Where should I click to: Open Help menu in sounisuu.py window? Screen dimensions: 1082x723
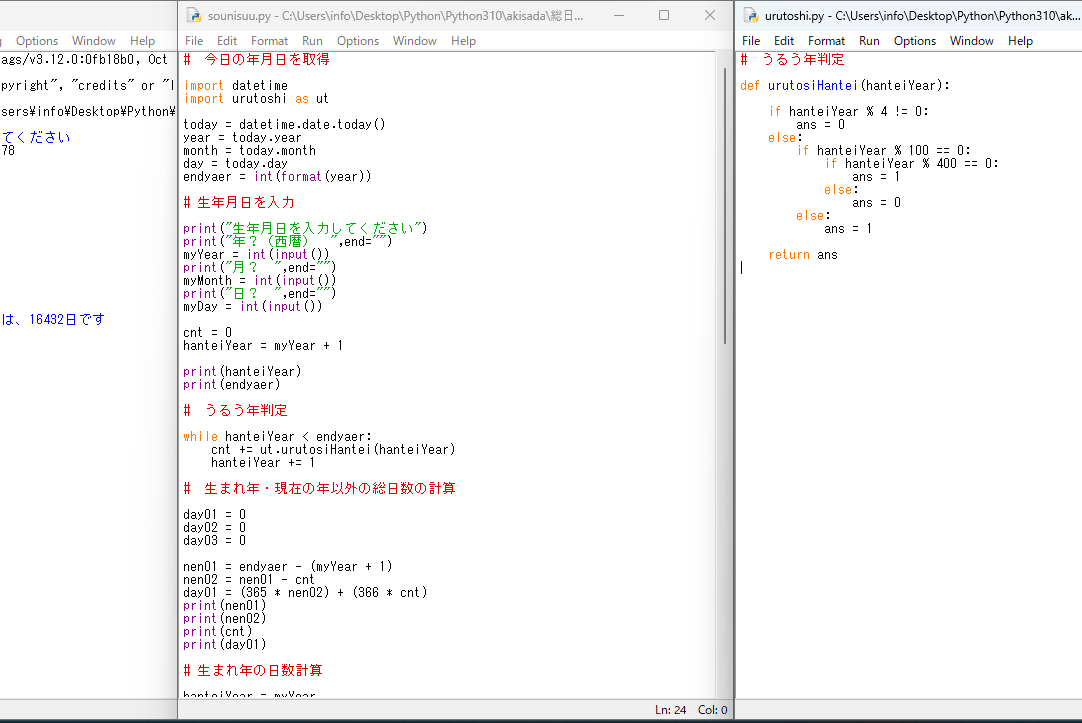[x=463, y=41]
